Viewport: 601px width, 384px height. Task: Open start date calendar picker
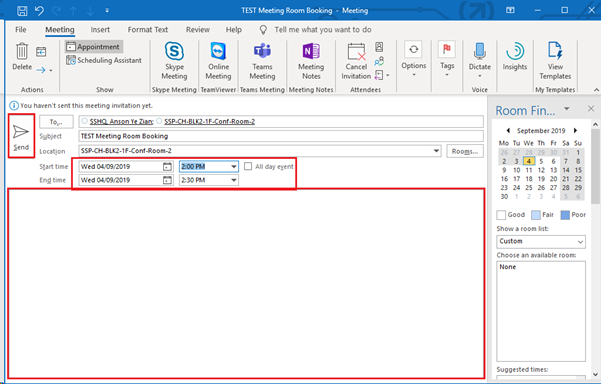click(167, 167)
